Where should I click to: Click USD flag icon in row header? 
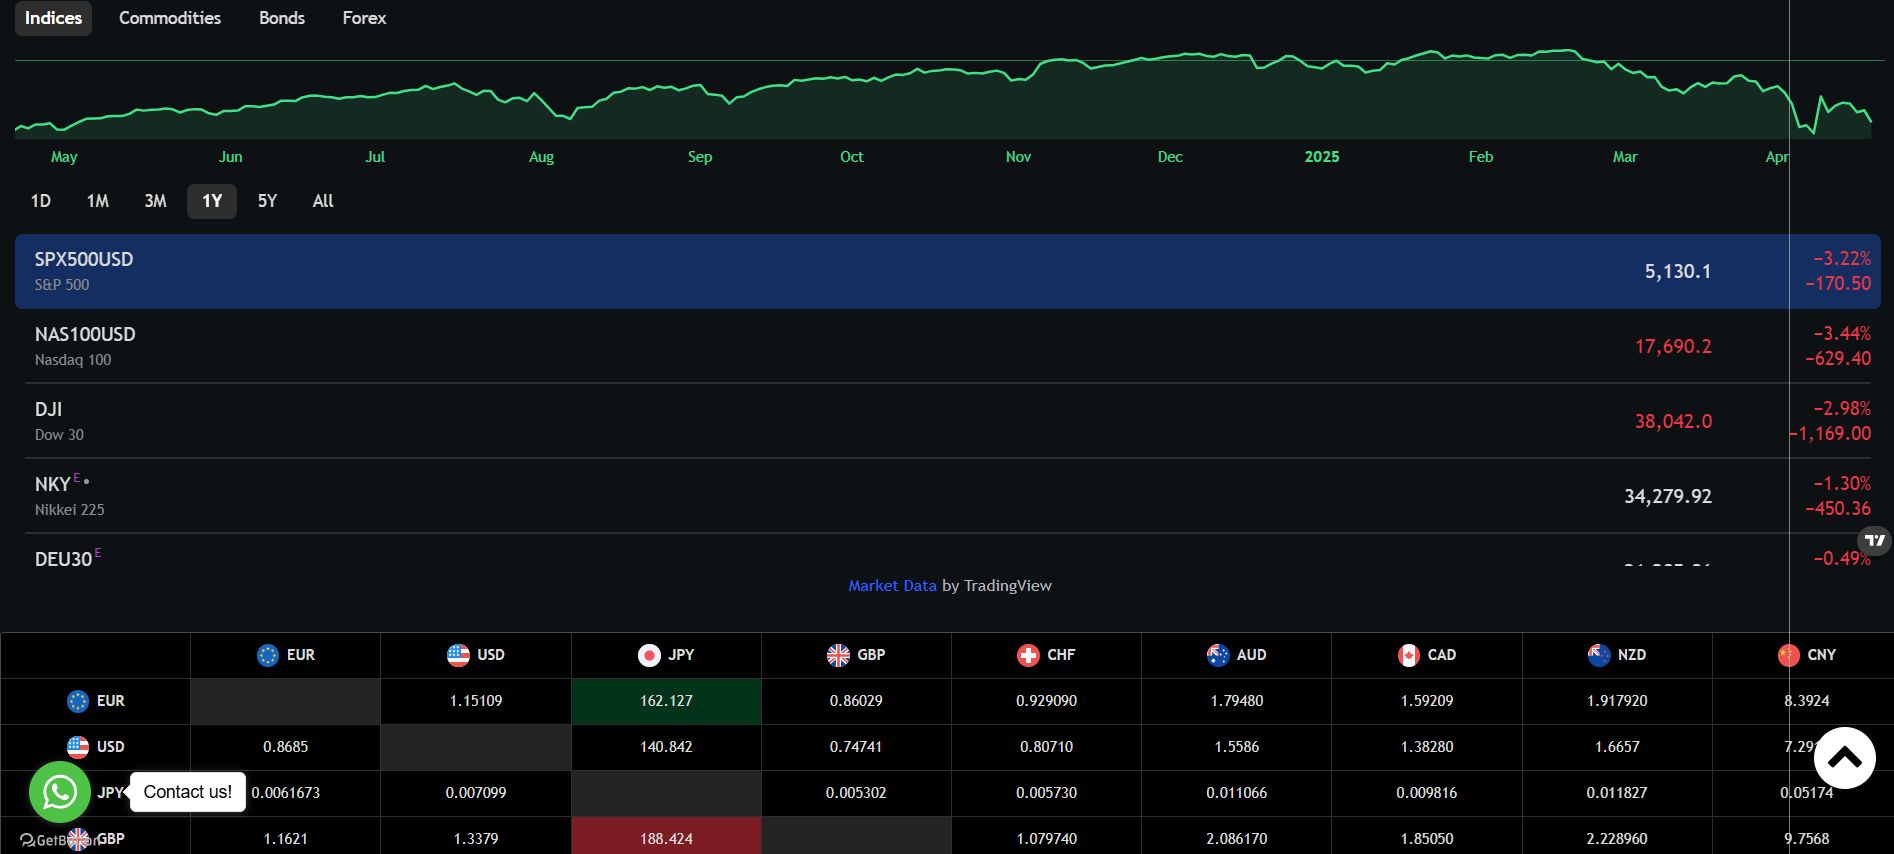click(78, 747)
